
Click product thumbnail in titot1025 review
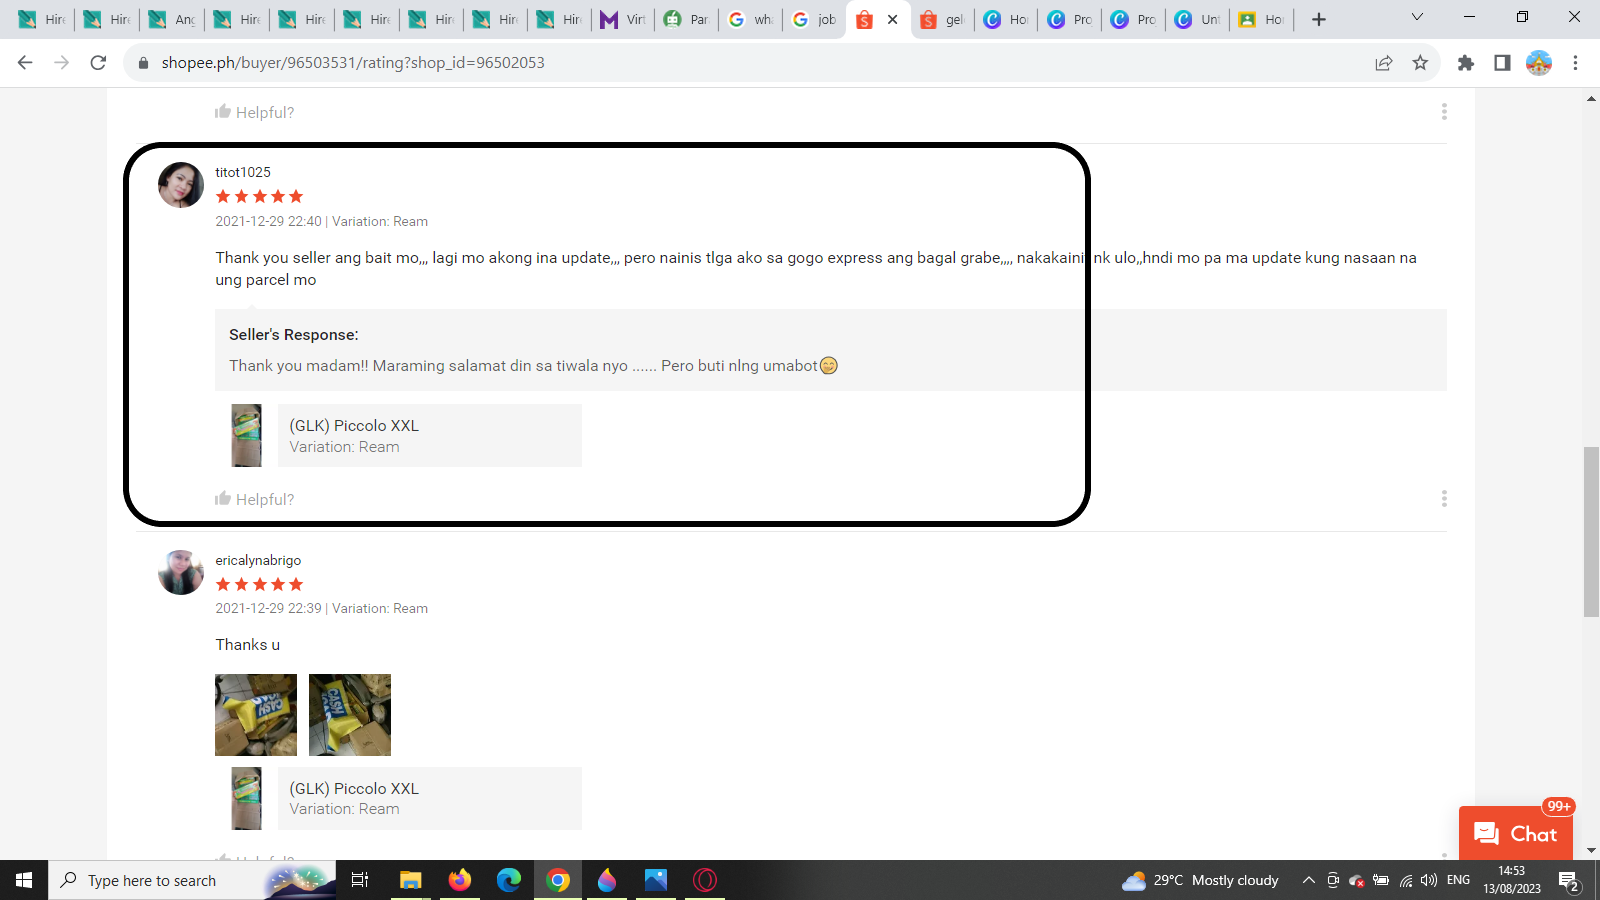(246, 435)
